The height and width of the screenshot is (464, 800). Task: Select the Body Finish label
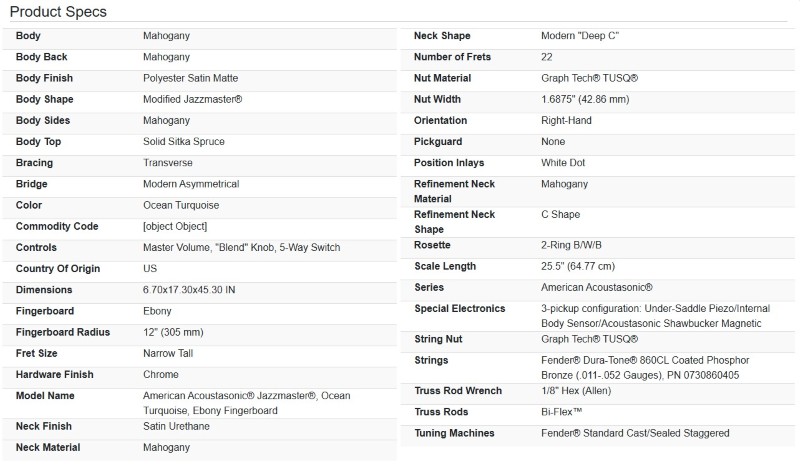[x=44, y=78]
